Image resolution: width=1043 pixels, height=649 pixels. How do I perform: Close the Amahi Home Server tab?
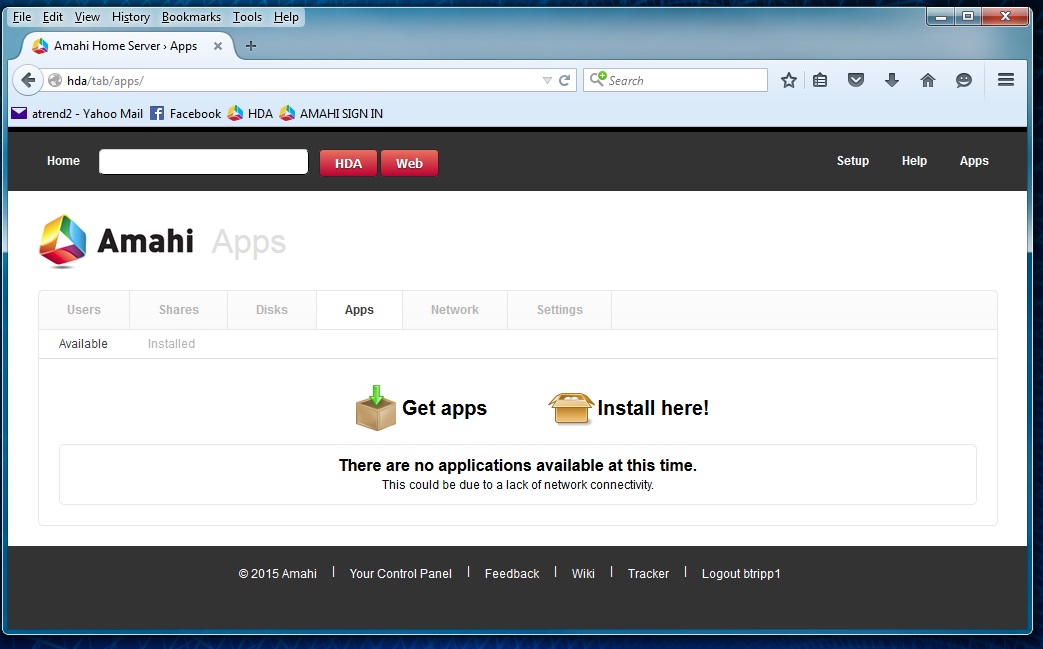pos(218,46)
